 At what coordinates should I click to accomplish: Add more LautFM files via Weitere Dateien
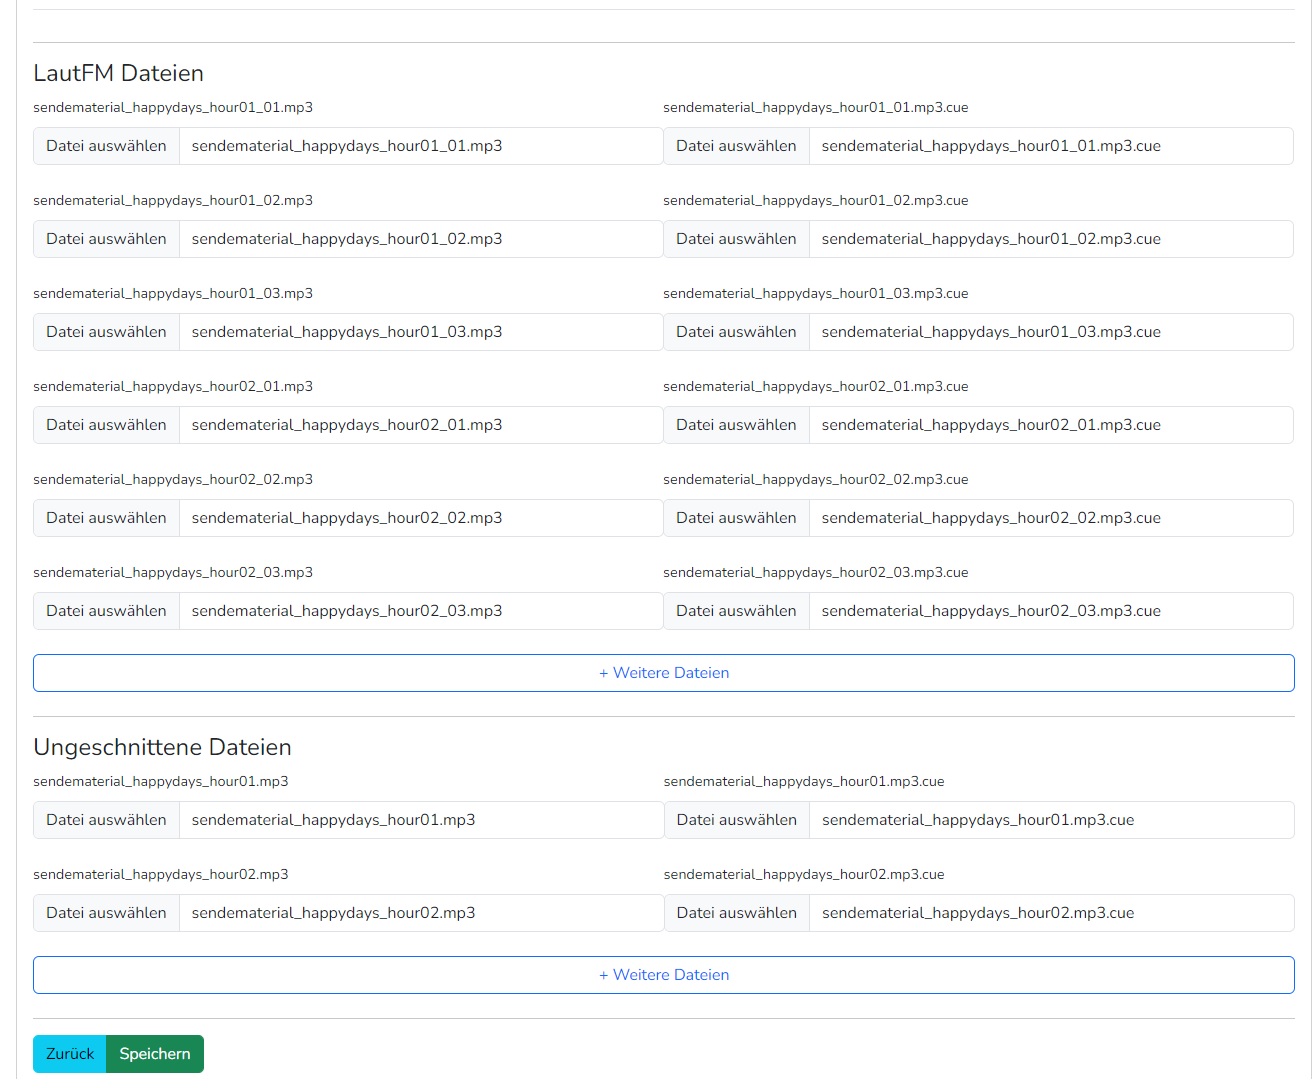pyautogui.click(x=664, y=673)
